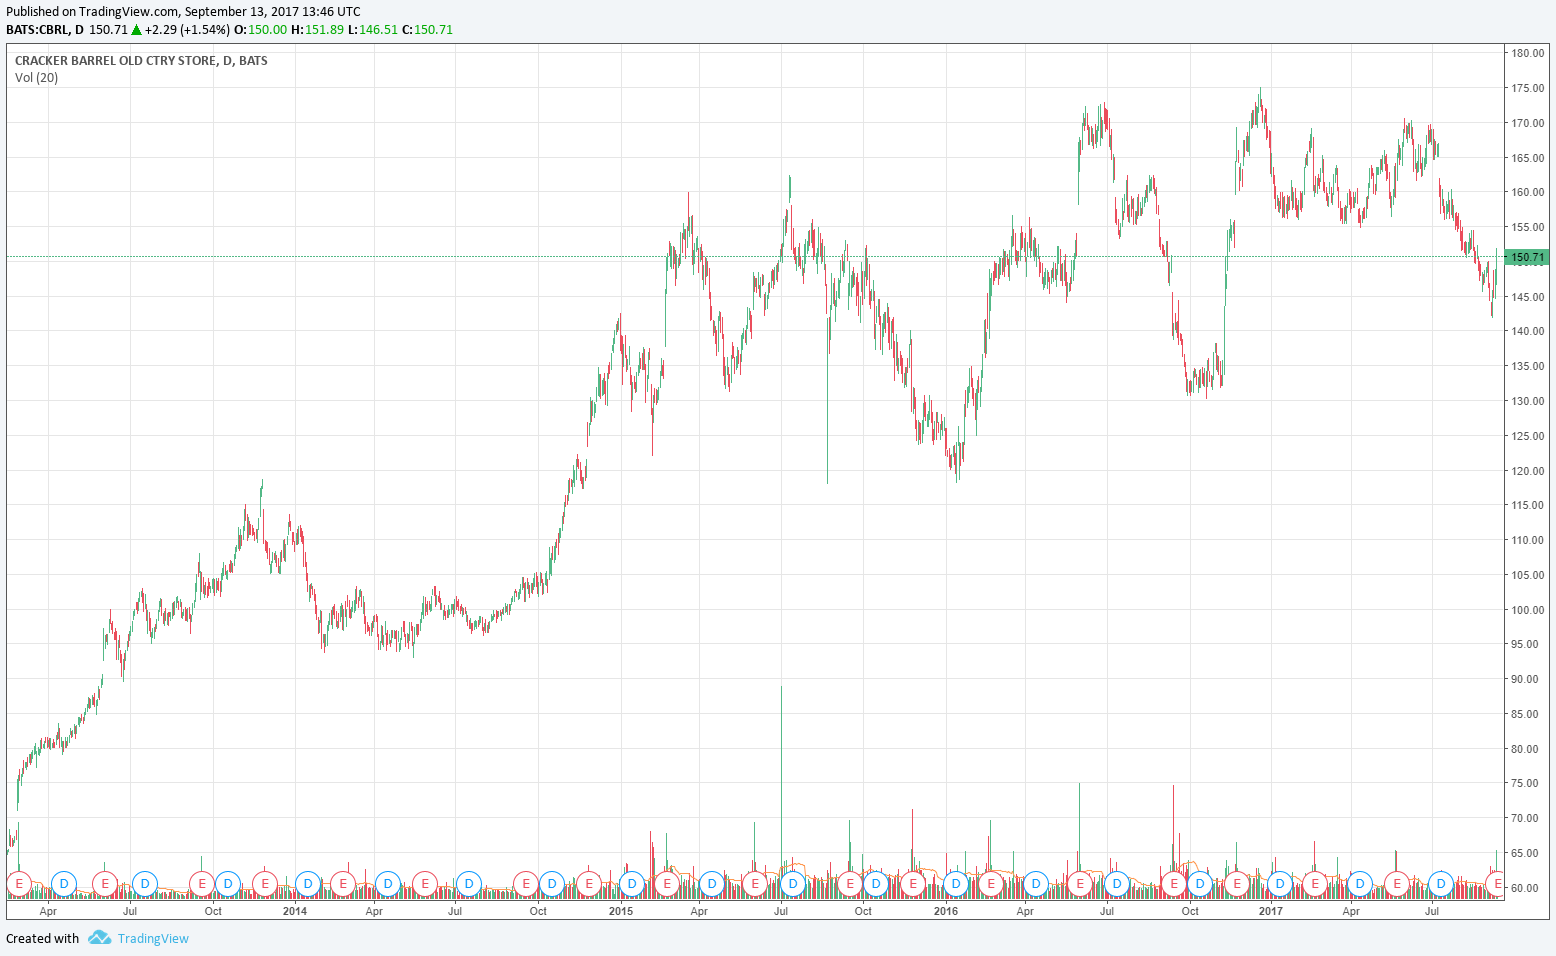1556x956 pixels.
Task: Click the 175.00 price axis label
Action: click(1527, 88)
